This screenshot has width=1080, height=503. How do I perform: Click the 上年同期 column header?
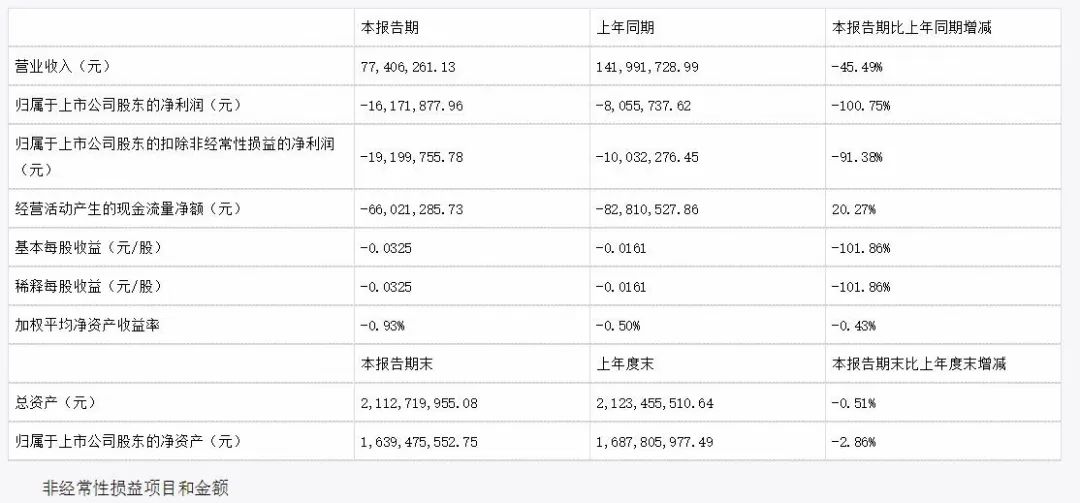625,28
